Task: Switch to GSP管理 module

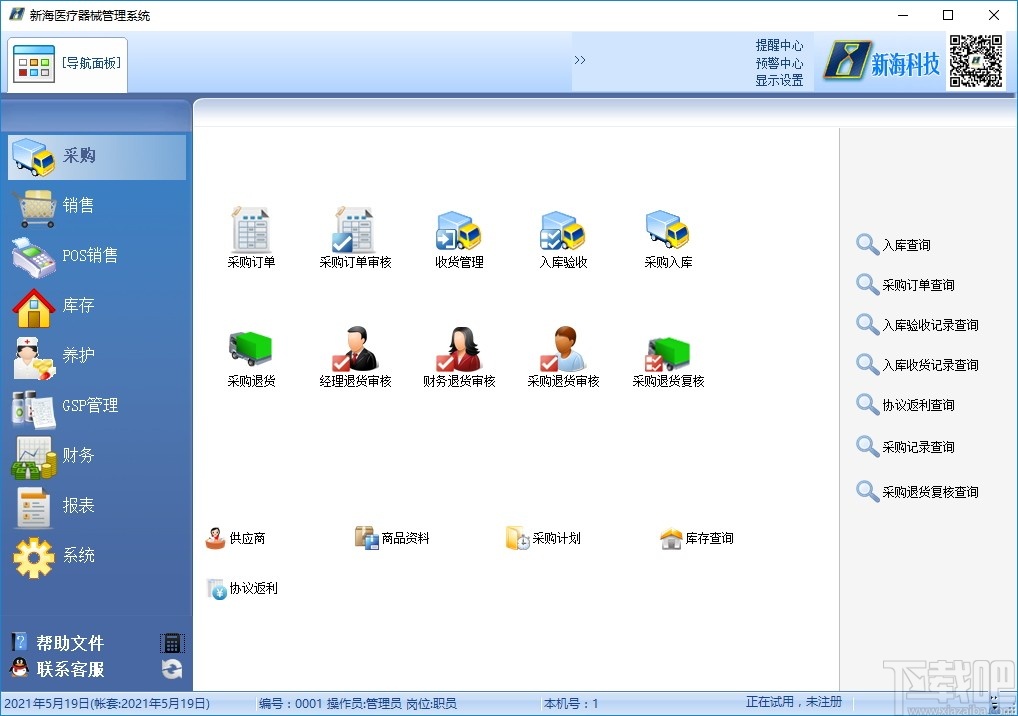Action: click(x=97, y=406)
